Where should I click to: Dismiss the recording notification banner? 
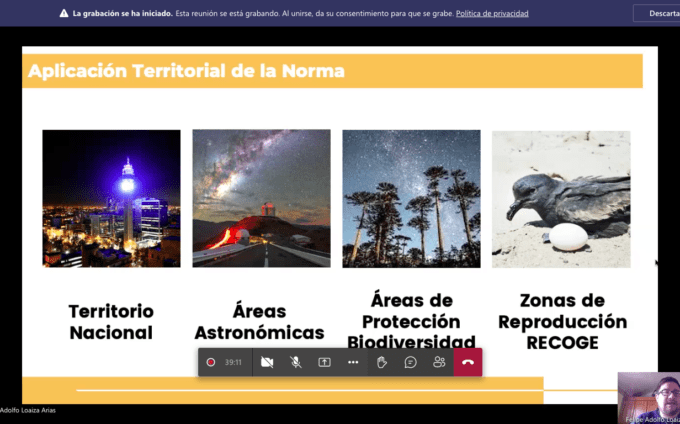point(656,14)
